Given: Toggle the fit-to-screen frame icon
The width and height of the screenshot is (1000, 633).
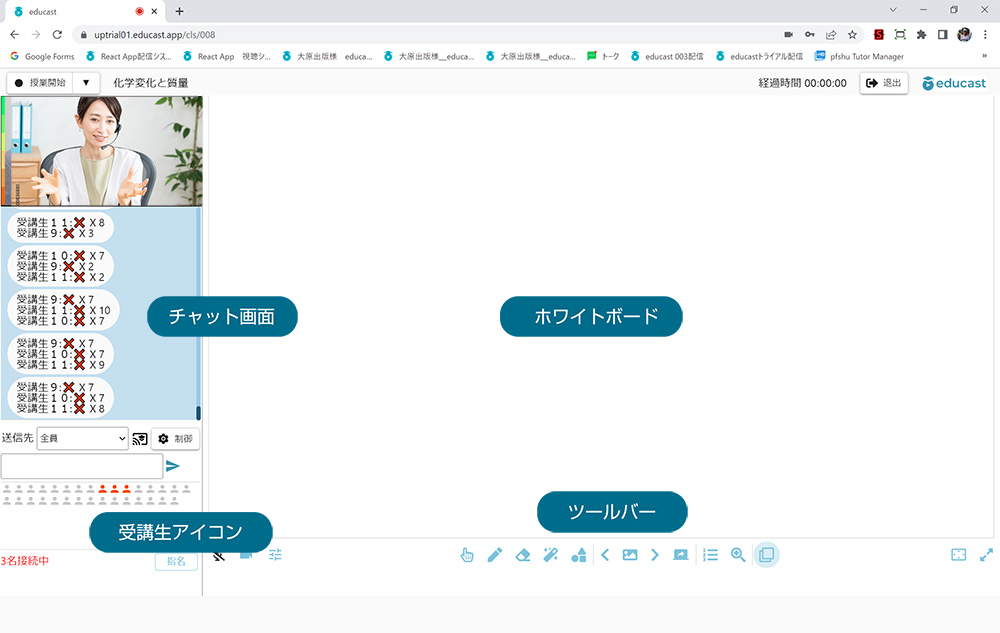Looking at the screenshot, I should (958, 555).
